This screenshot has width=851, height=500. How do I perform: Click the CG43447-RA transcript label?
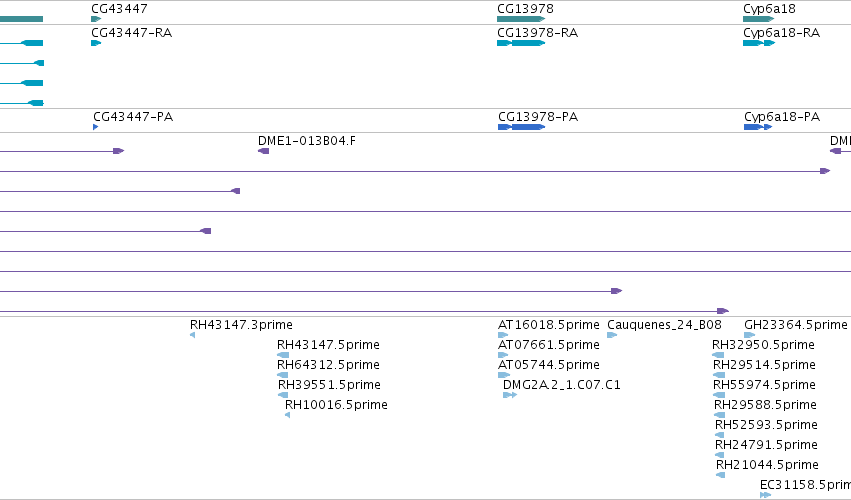point(132,33)
